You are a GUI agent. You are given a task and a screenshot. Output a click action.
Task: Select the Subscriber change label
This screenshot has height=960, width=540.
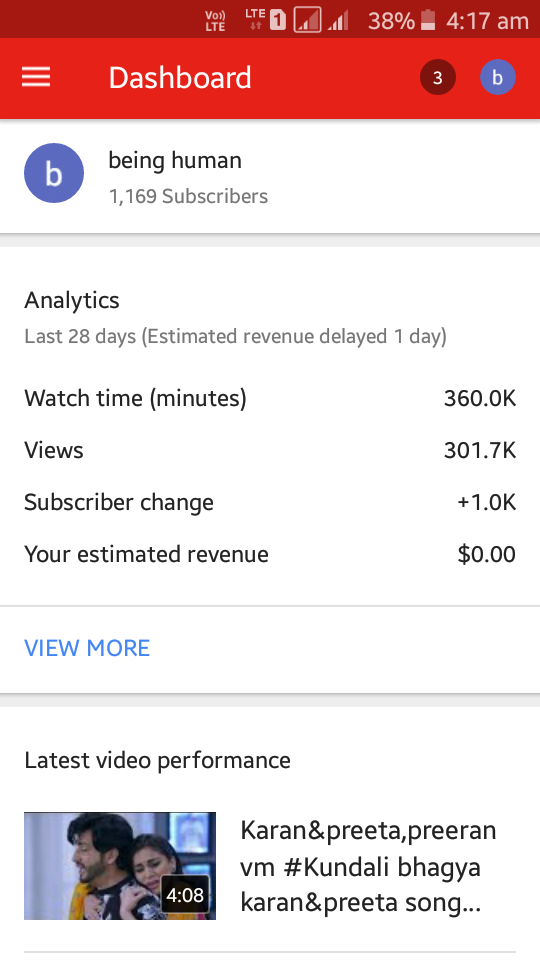tap(119, 503)
